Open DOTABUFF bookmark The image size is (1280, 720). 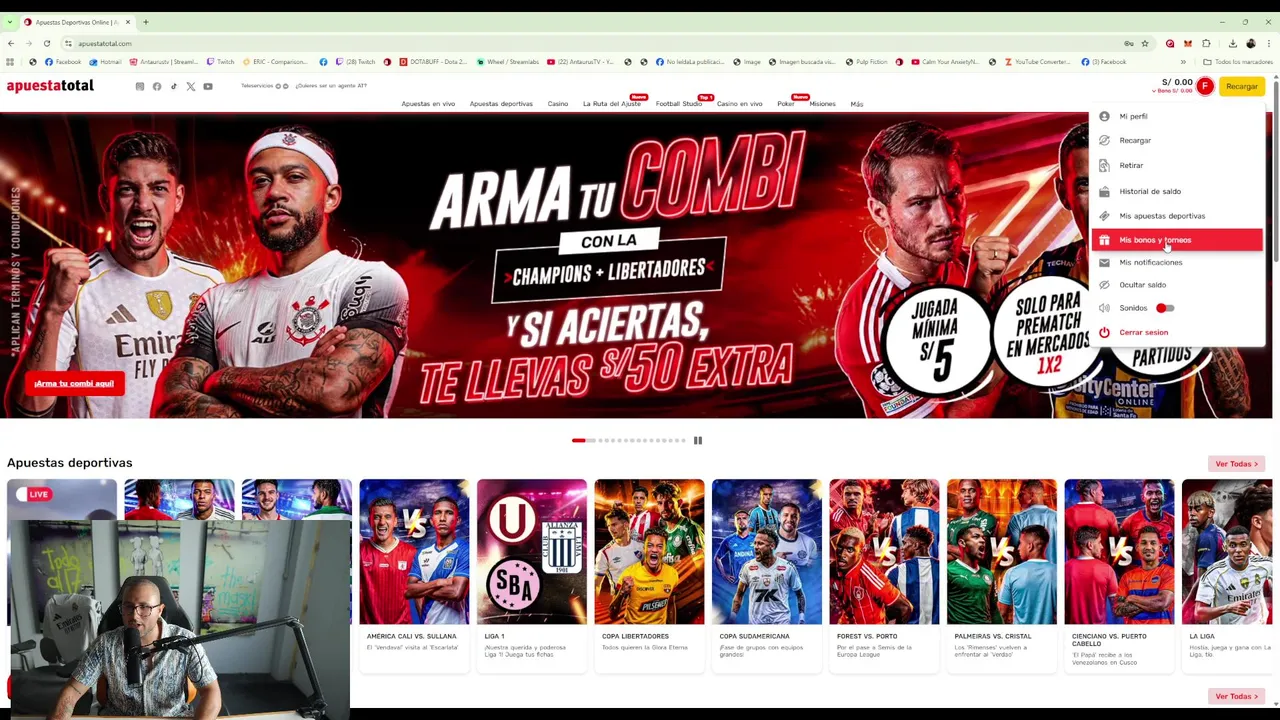pos(433,62)
